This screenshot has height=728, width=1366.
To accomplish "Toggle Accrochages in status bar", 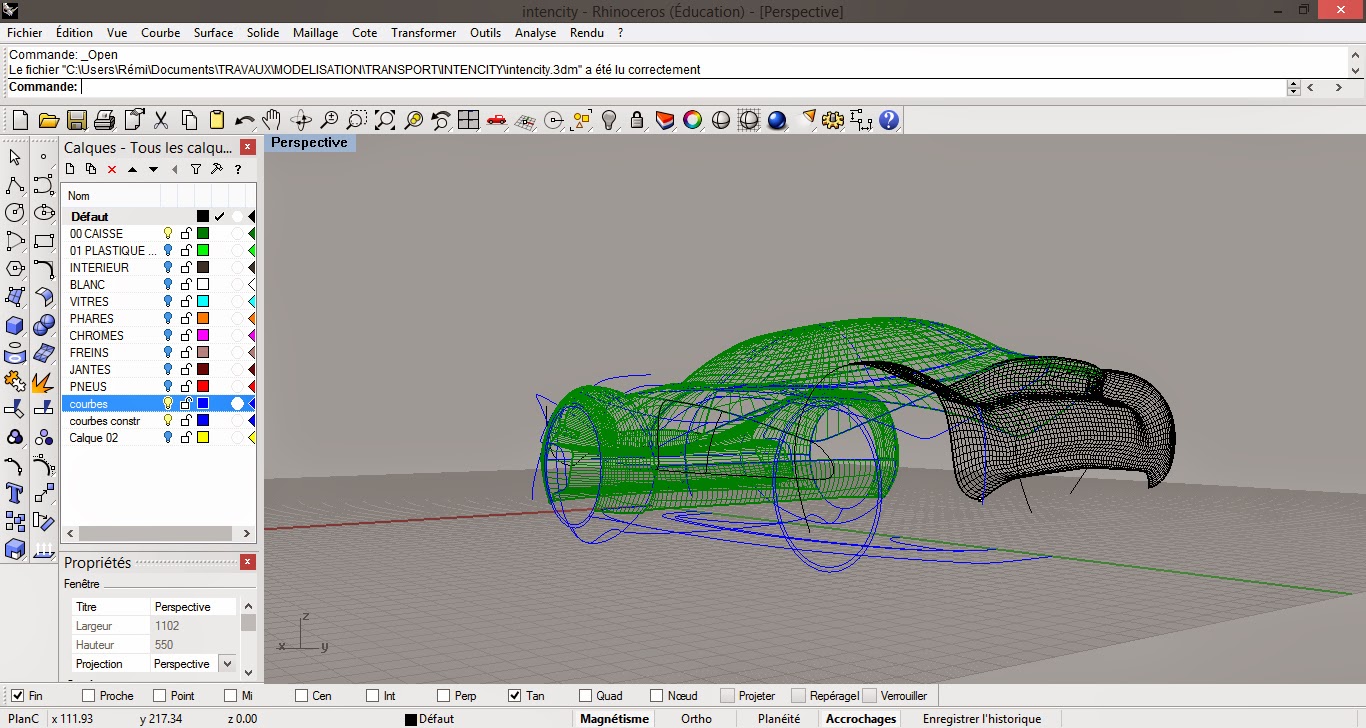I will tap(861, 719).
